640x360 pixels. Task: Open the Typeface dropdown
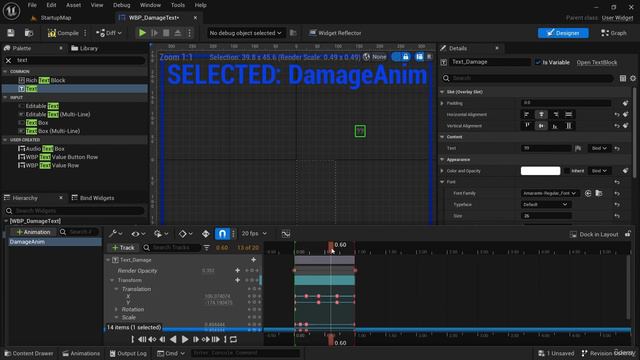coord(545,204)
